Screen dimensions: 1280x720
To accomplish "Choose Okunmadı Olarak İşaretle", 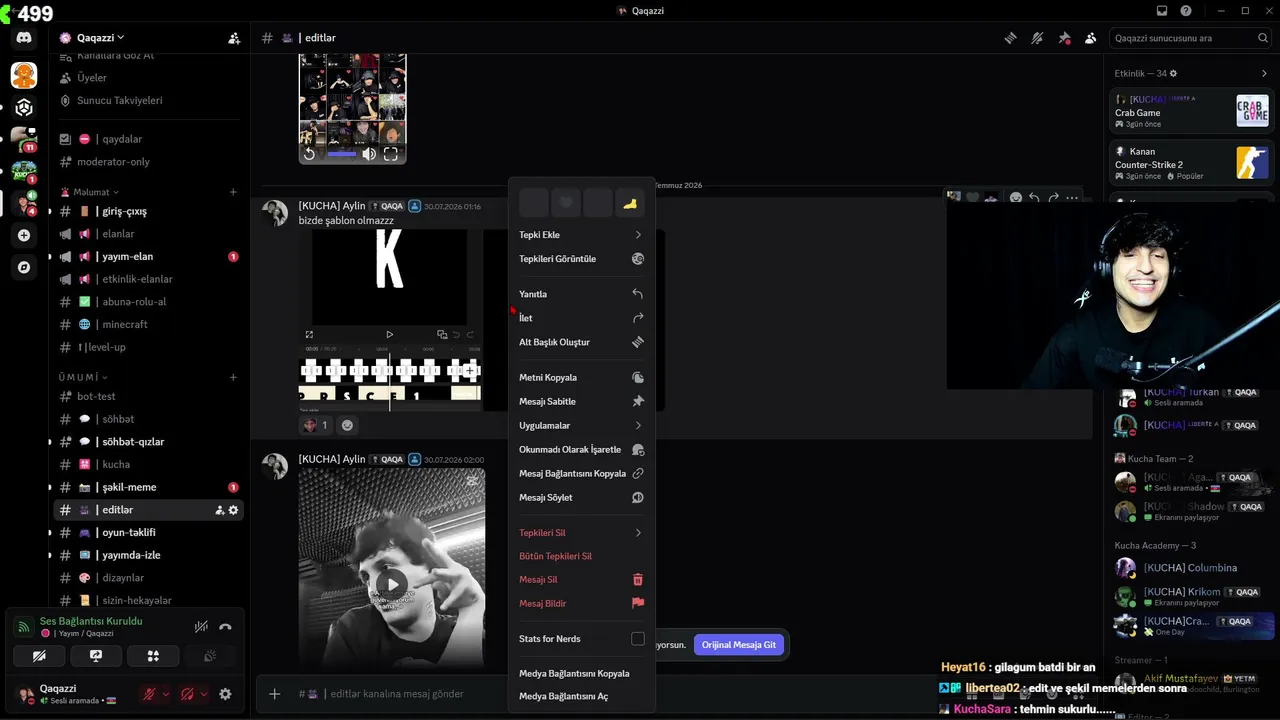I will pyautogui.click(x=581, y=449).
